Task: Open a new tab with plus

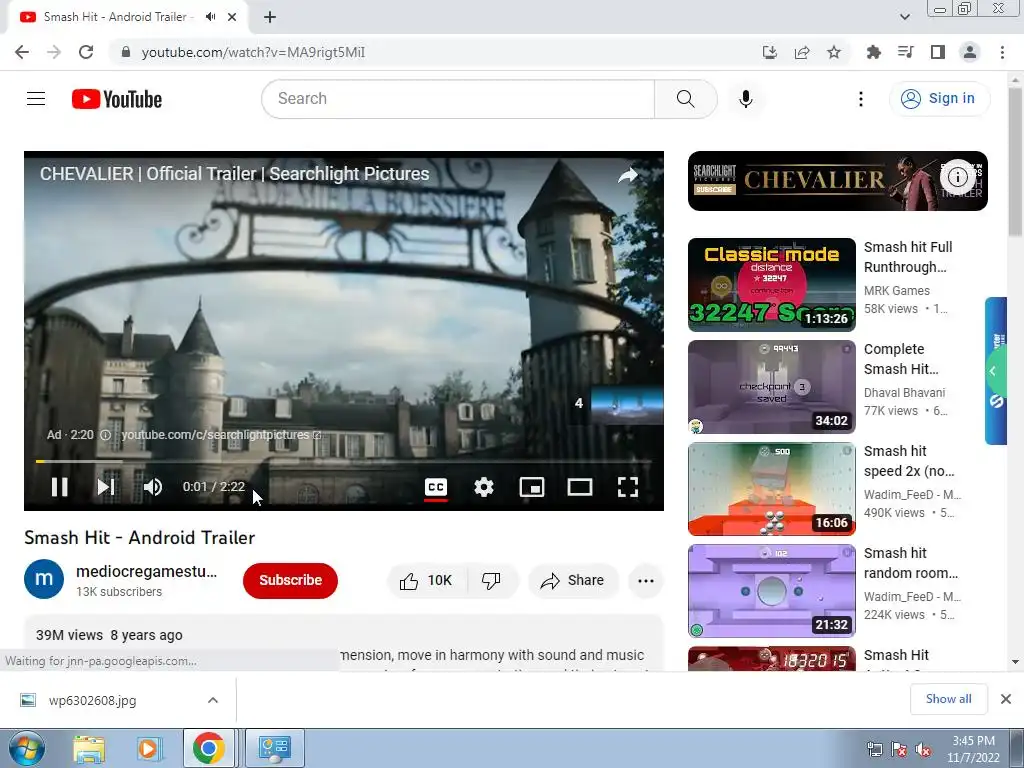Action: [x=270, y=17]
